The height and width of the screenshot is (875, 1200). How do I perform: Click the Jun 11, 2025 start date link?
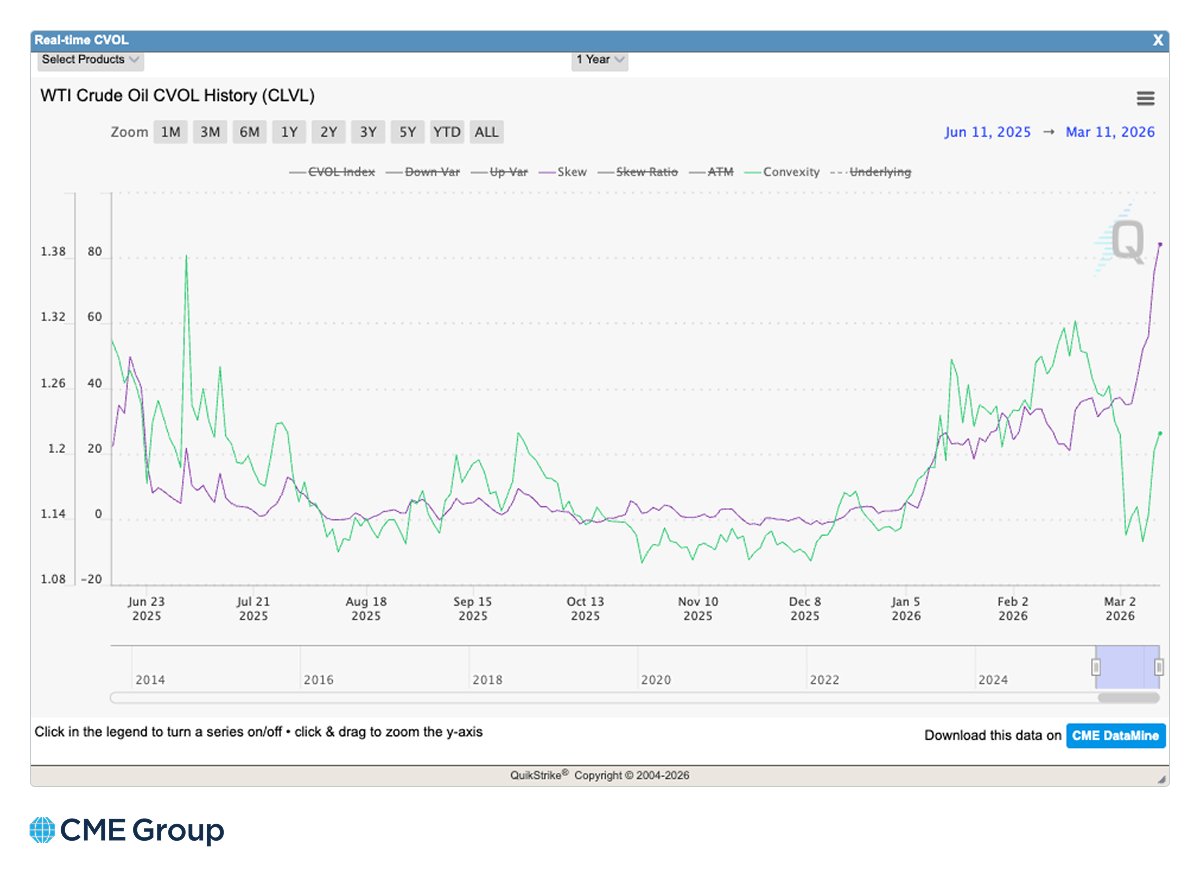pyautogui.click(x=988, y=131)
